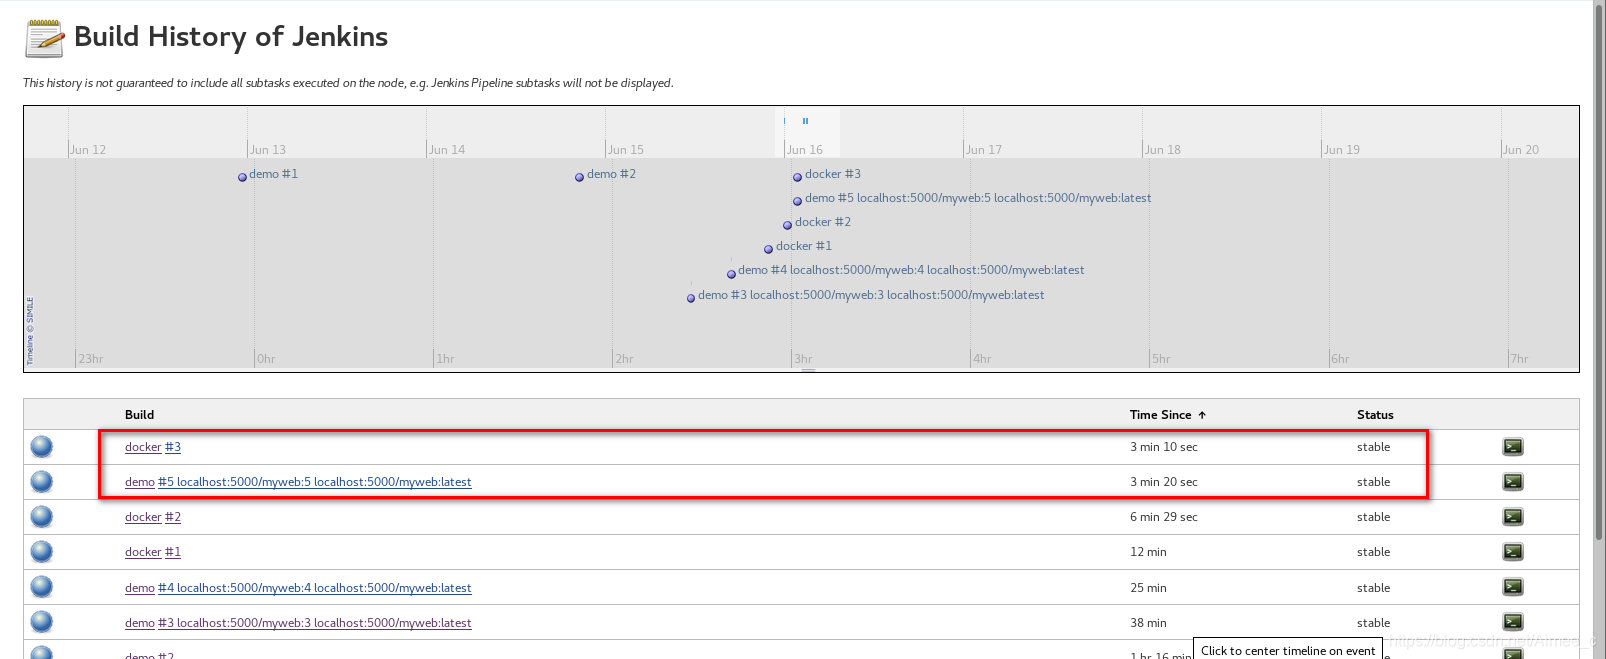This screenshot has width=1606, height=659.
Task: Open build #1 link of docker
Action: tap(173, 552)
